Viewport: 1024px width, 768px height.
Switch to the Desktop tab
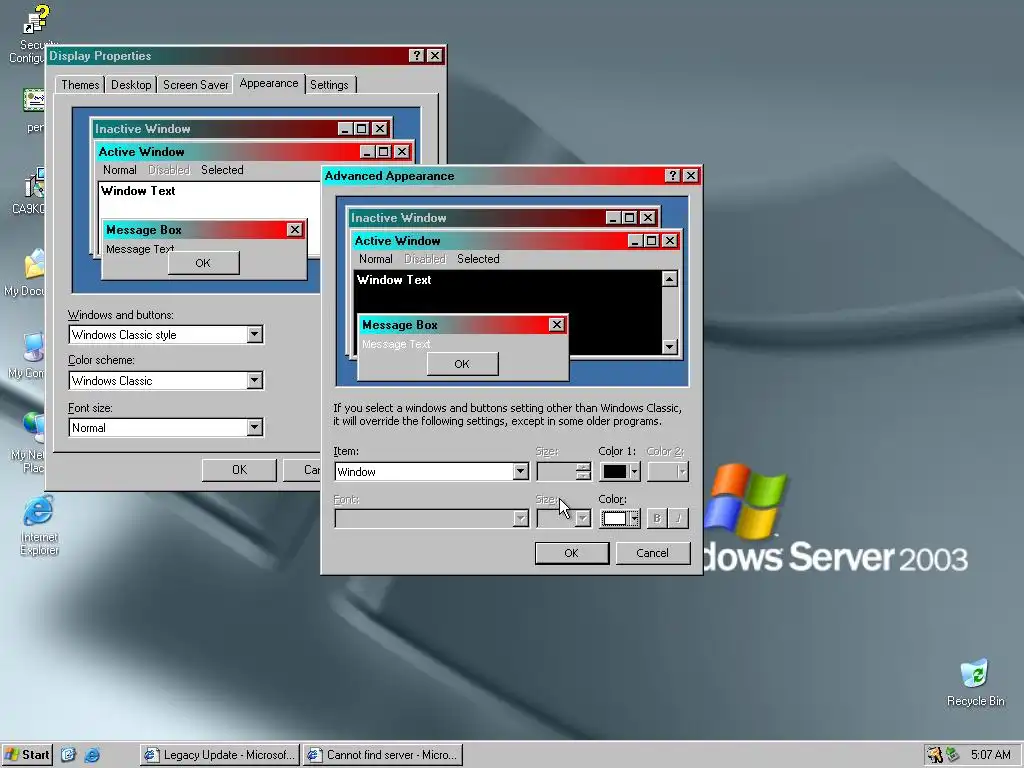131,85
